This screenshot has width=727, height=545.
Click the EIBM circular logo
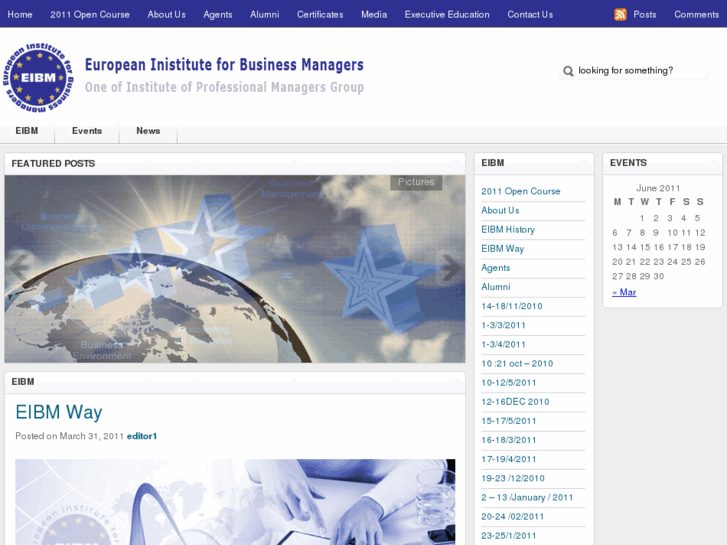(x=38, y=77)
